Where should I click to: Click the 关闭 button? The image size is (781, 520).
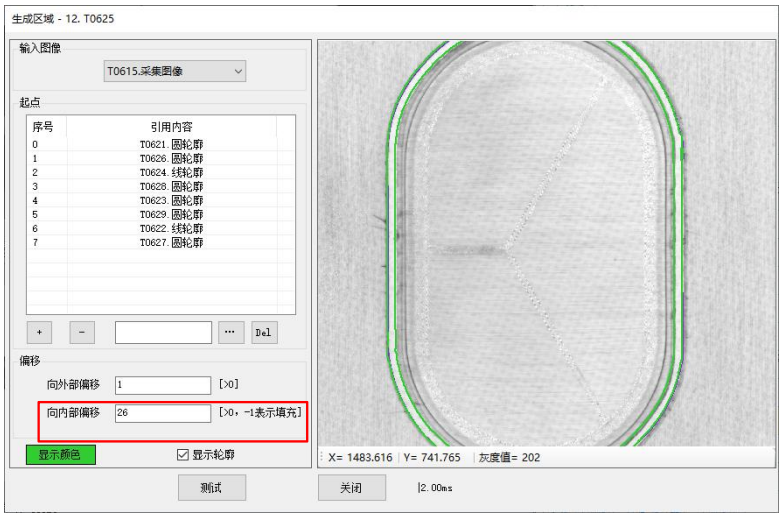click(x=351, y=488)
